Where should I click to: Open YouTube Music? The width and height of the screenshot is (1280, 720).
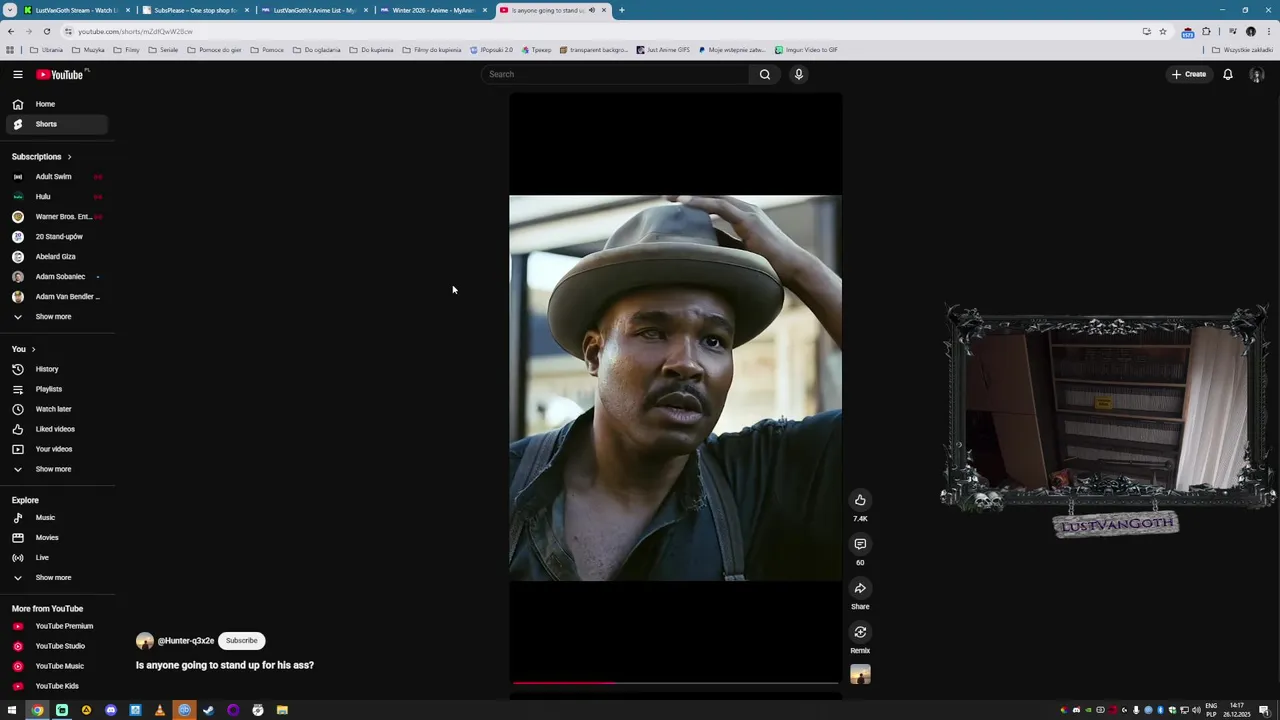[57, 666]
